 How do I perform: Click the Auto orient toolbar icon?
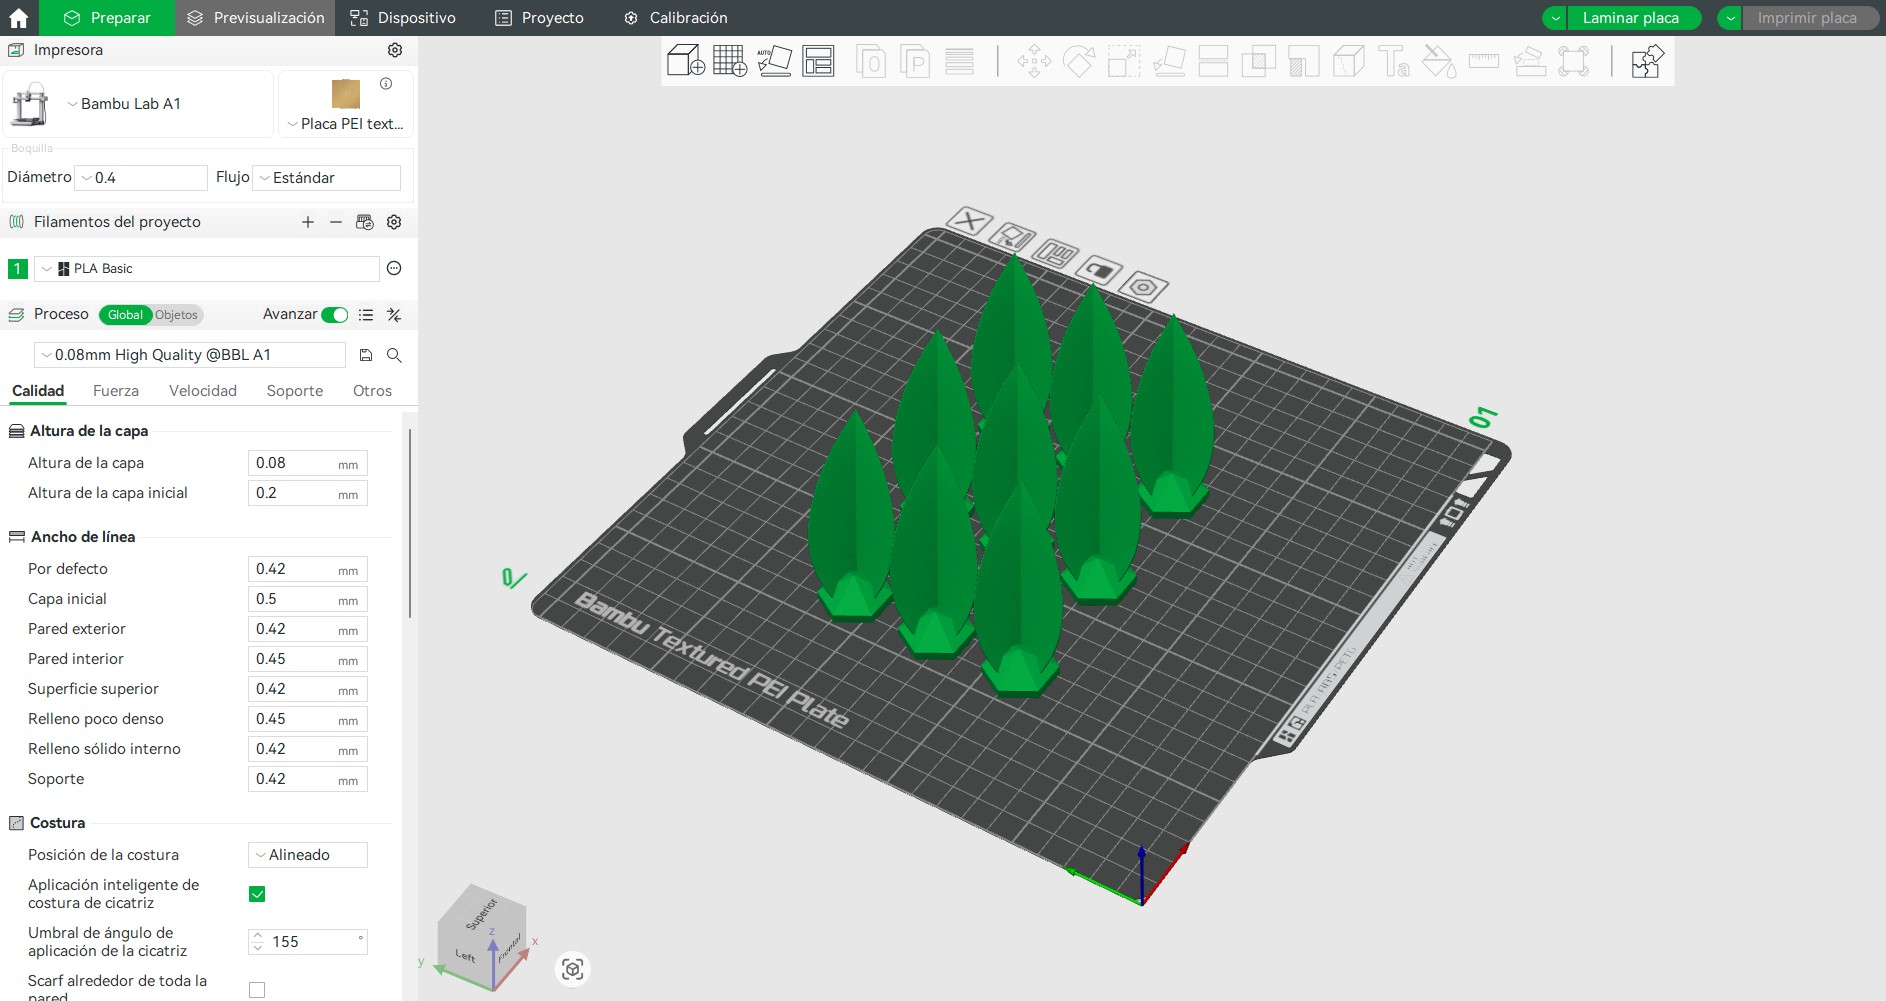(774, 61)
